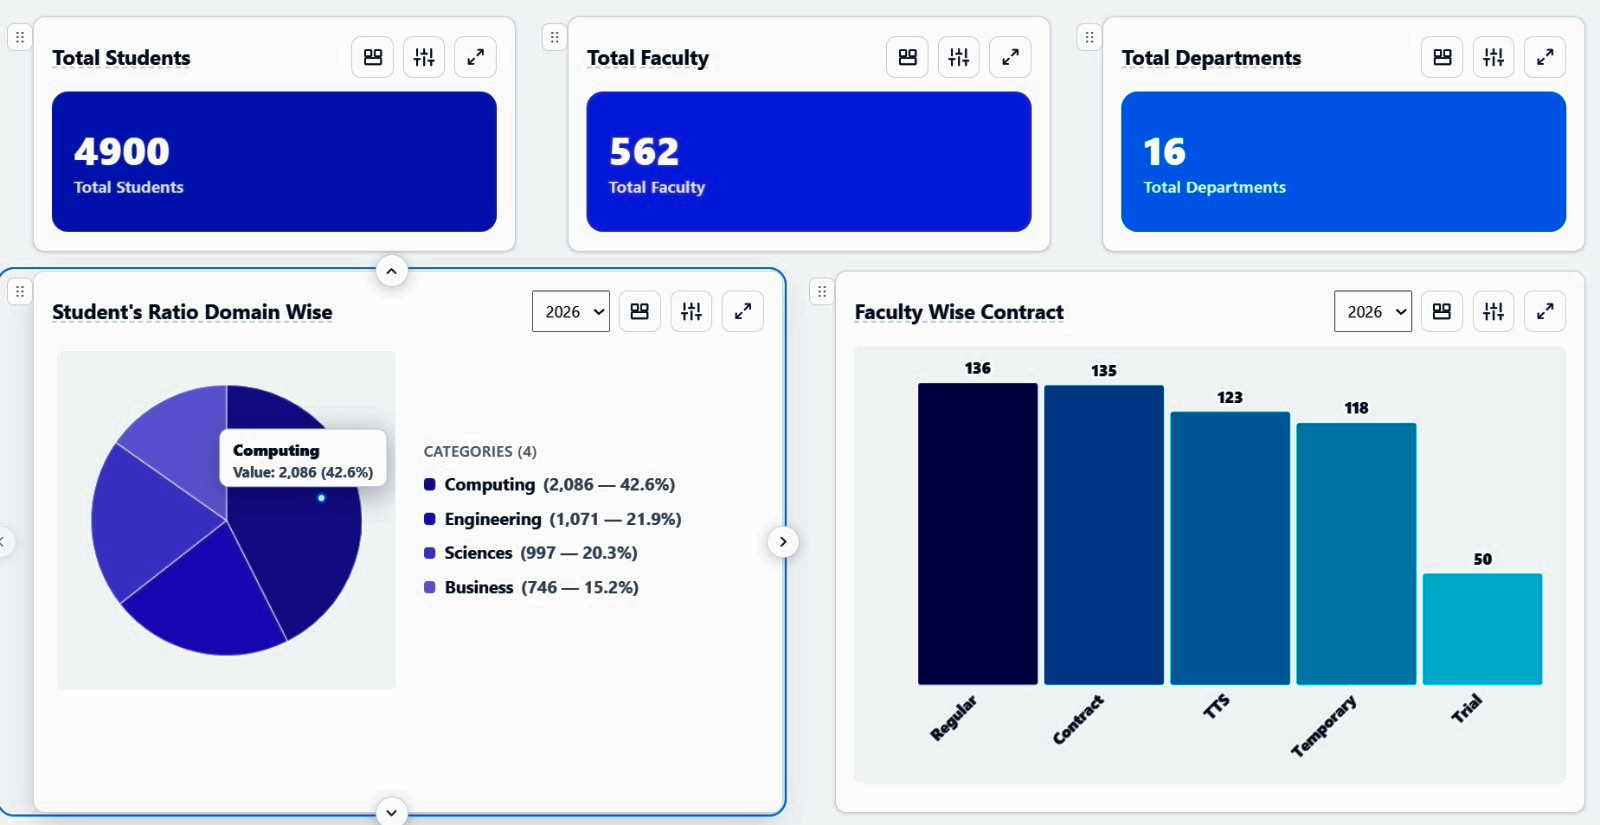
Task: Open filter settings on Total Departments card
Action: 1494,57
